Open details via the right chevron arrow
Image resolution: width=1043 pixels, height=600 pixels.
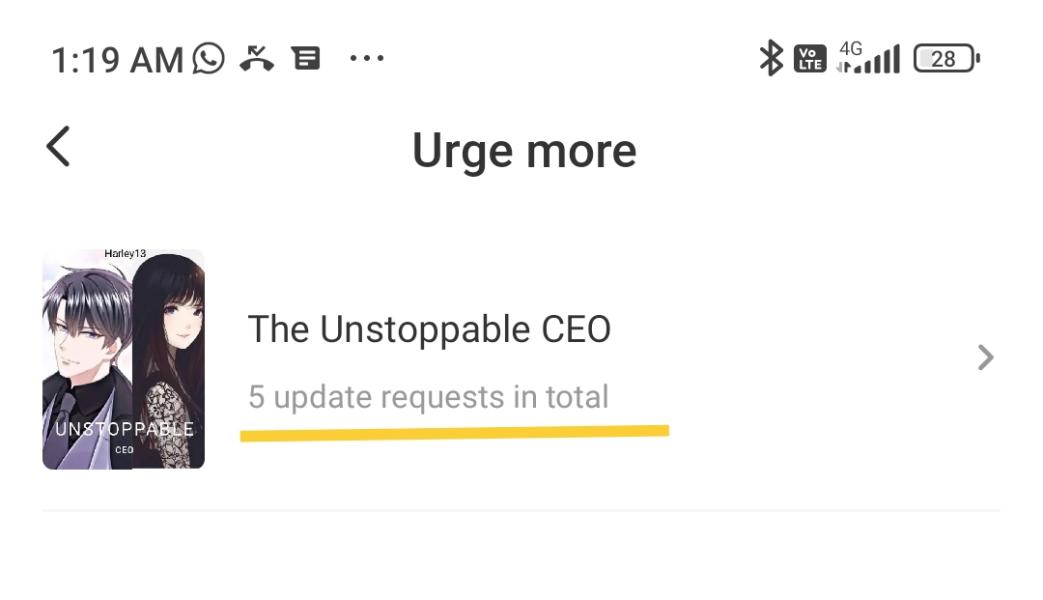[x=986, y=358]
